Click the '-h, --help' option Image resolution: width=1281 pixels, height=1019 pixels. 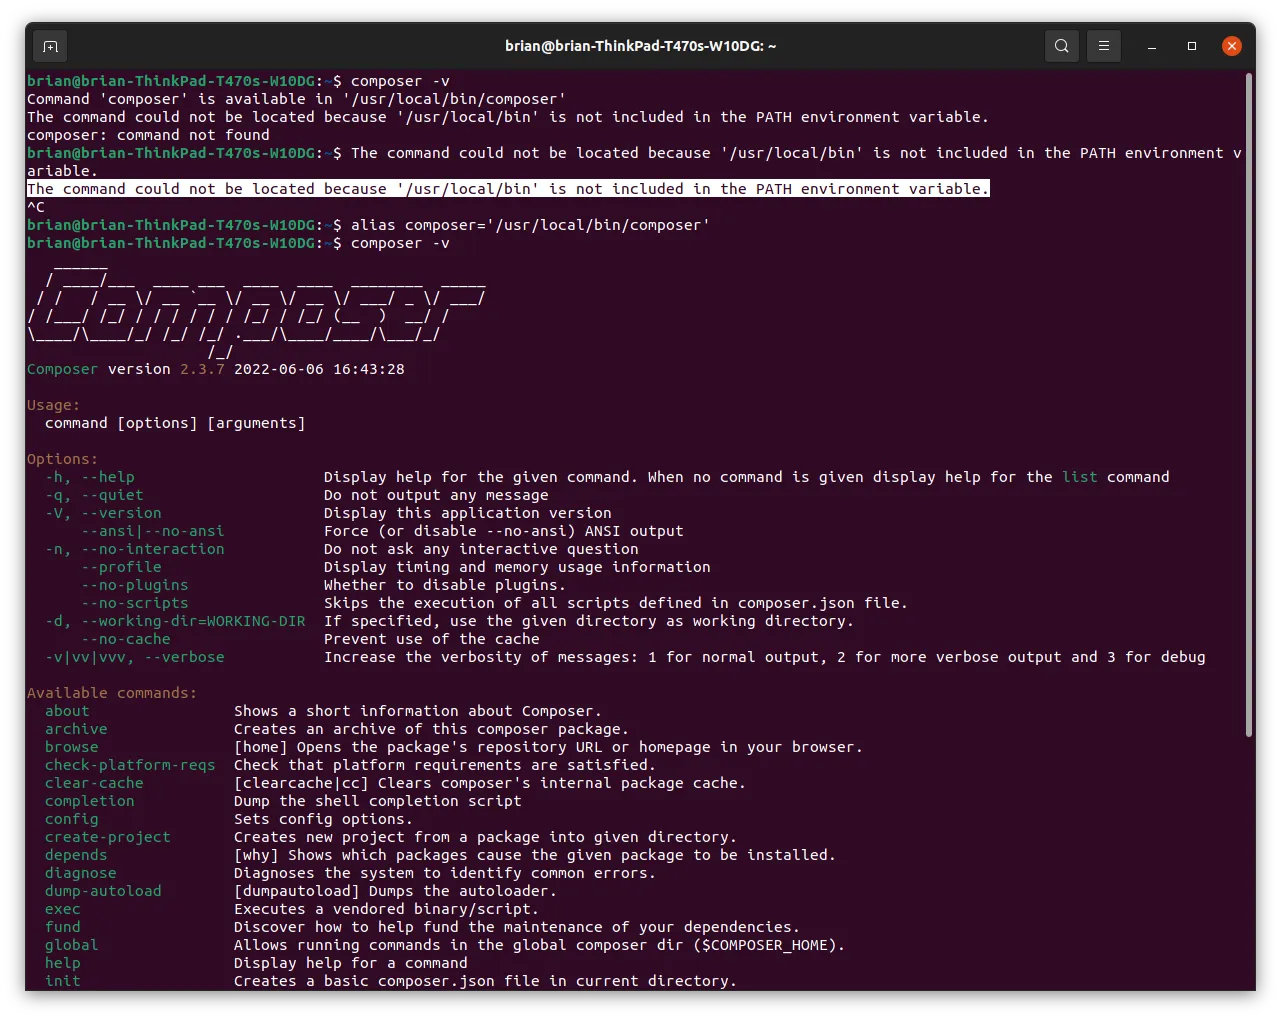coord(90,477)
